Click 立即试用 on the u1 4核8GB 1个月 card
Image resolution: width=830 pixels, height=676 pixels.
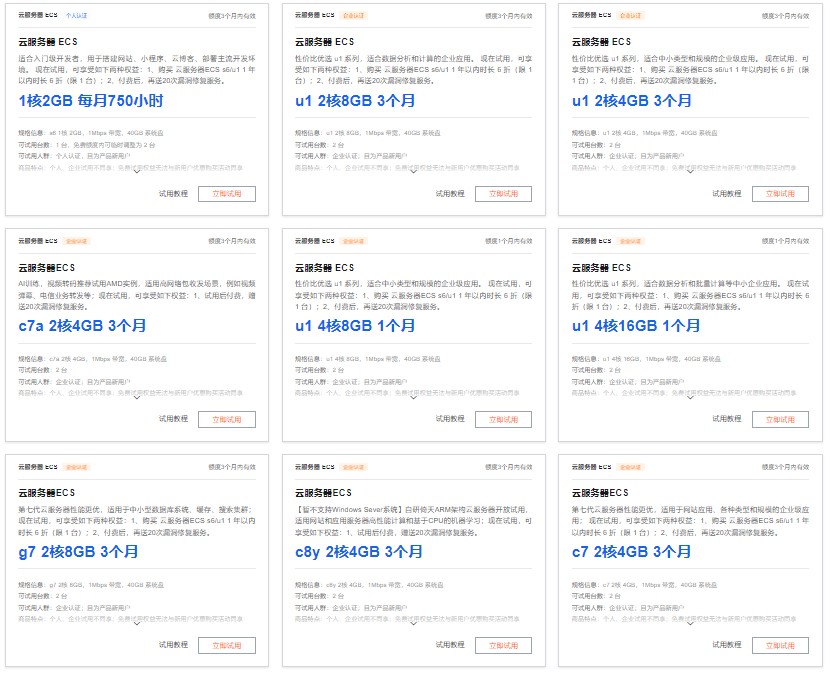coord(503,419)
